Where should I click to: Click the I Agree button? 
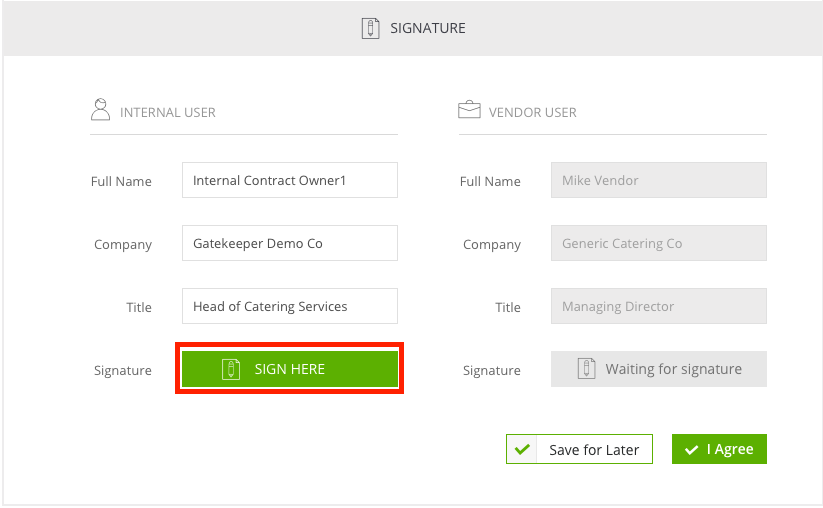(x=719, y=449)
